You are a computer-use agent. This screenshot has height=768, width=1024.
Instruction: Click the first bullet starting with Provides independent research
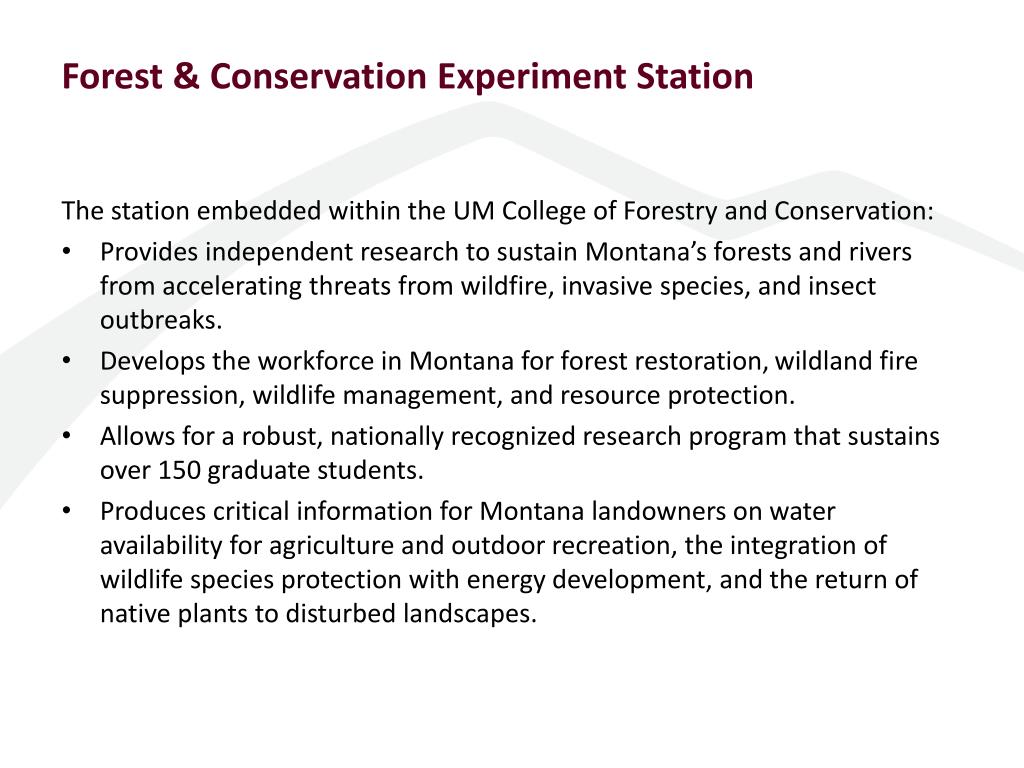tap(505, 286)
